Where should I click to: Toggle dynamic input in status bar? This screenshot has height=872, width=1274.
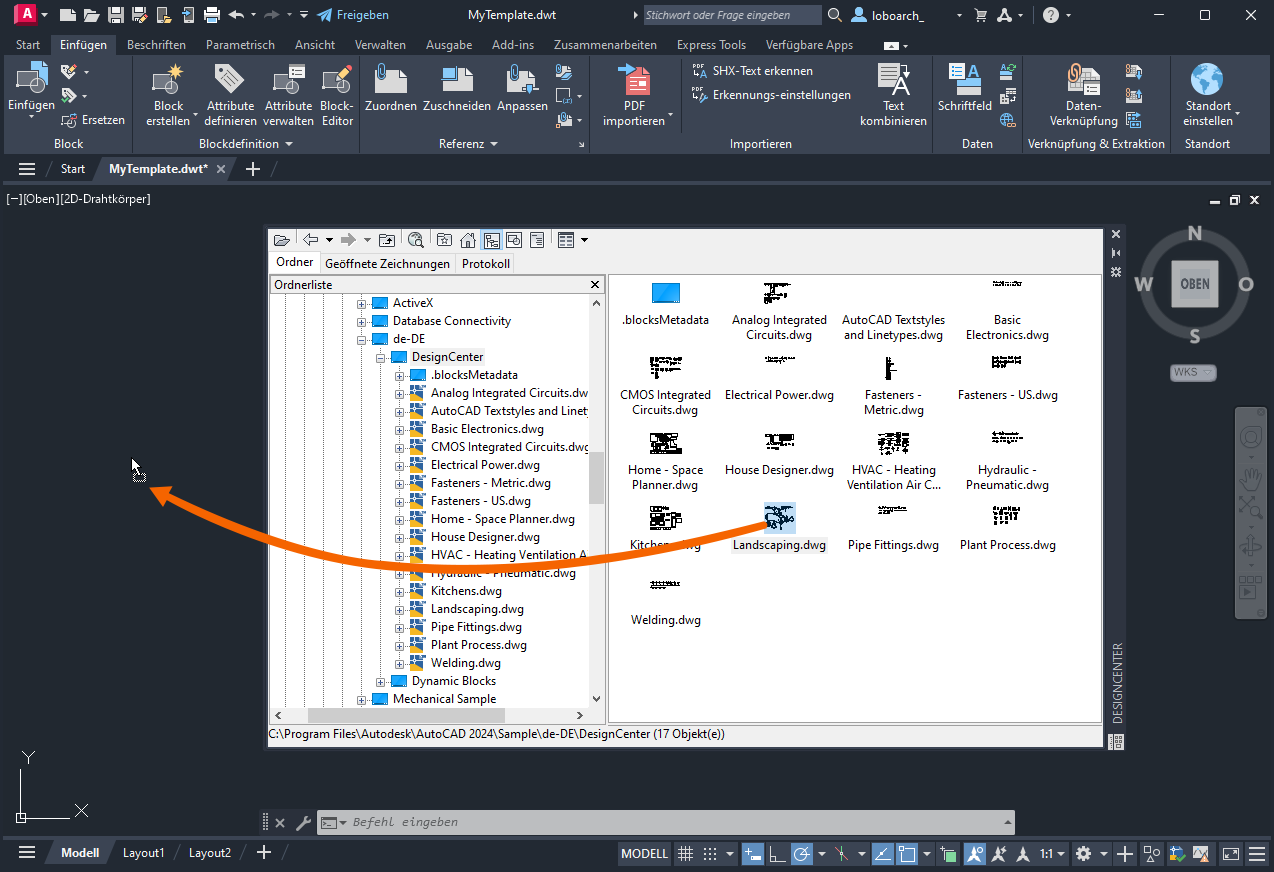pos(753,854)
